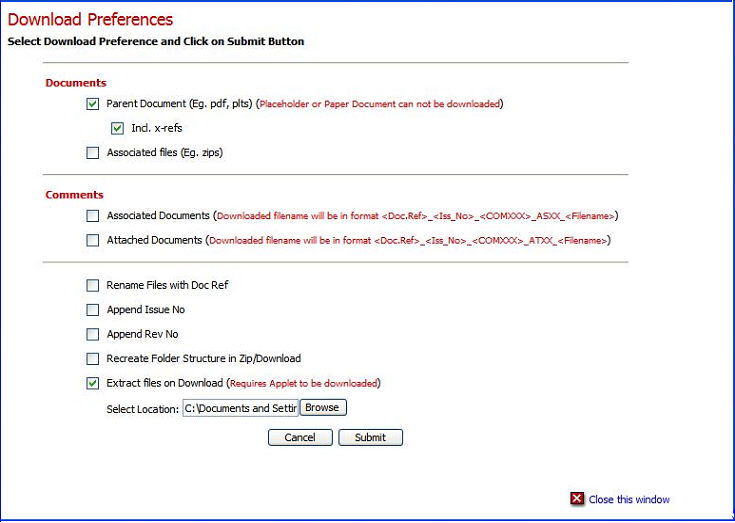This screenshot has height=523, width=735.
Task: Tick the Append Issue No checkbox
Action: [93, 310]
